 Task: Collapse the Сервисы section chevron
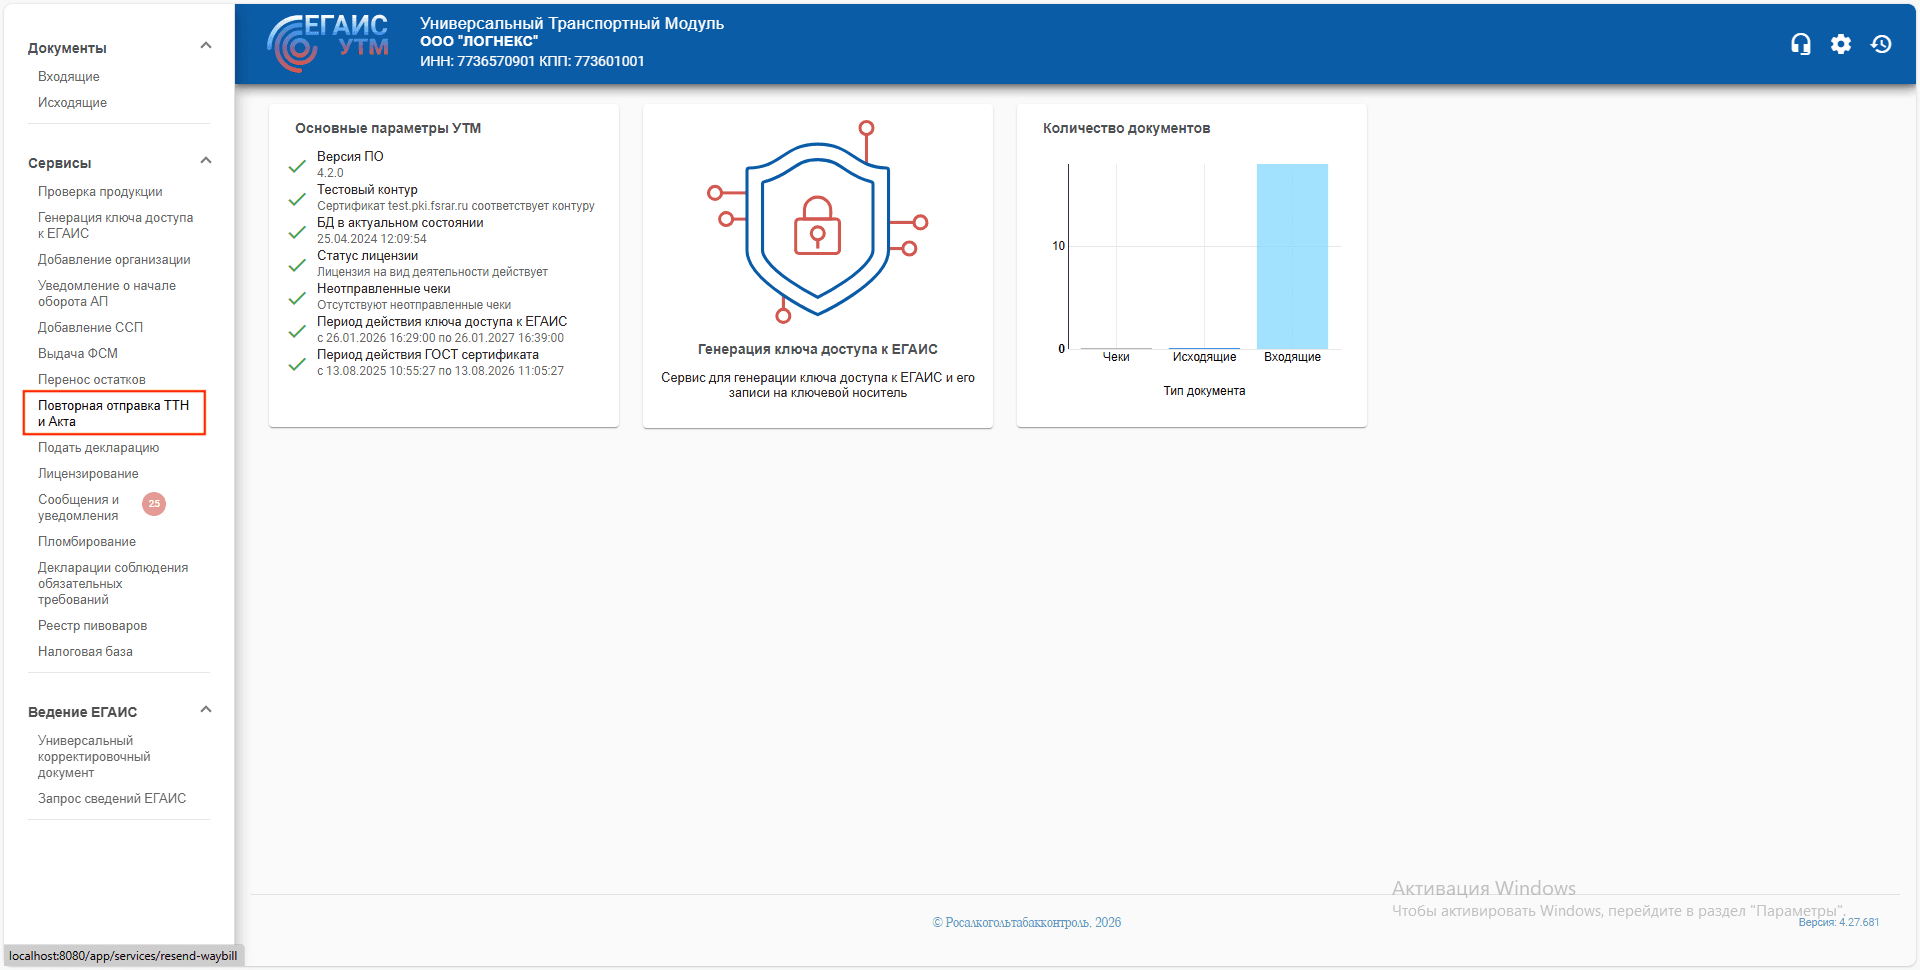click(206, 161)
